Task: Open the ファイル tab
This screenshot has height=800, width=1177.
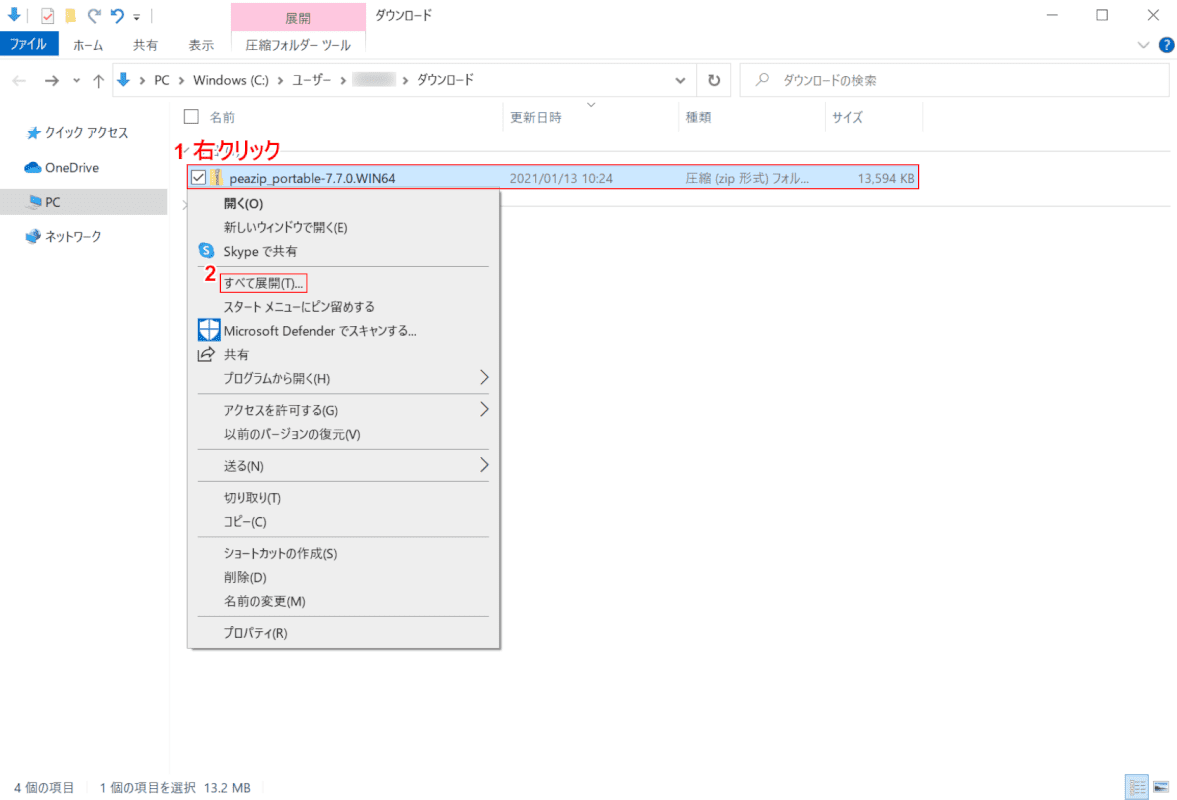Action: 29,44
